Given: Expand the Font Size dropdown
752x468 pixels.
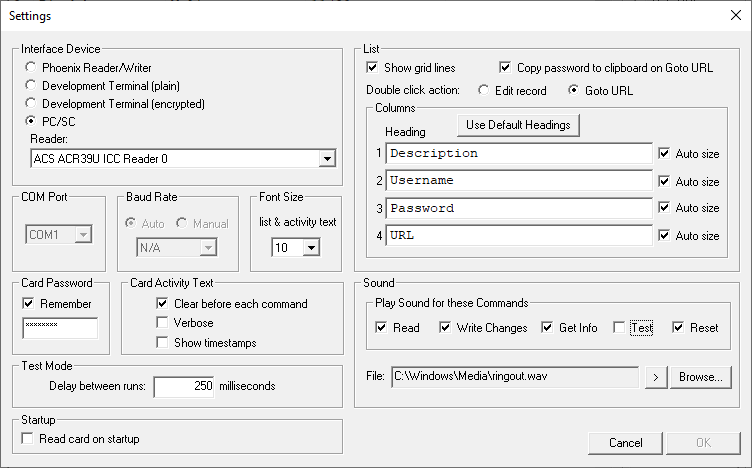Looking at the screenshot, I should coord(310,247).
